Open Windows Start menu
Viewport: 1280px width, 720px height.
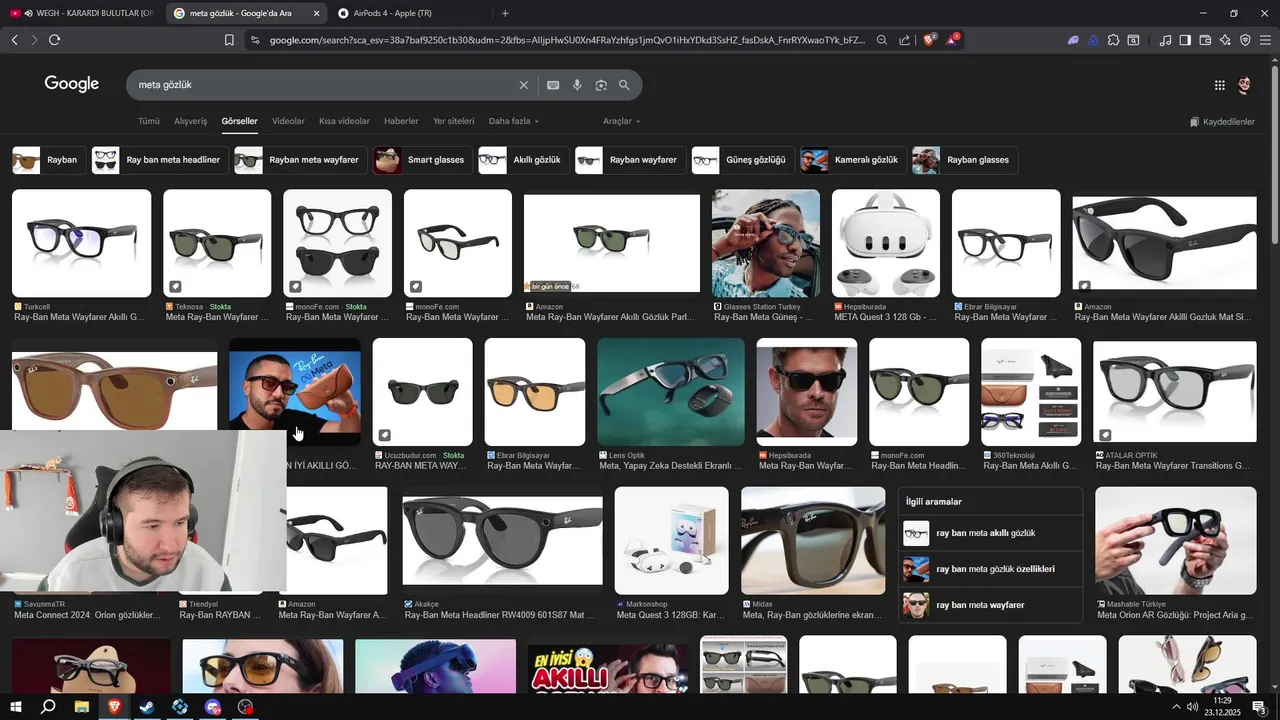pyautogui.click(x=15, y=707)
